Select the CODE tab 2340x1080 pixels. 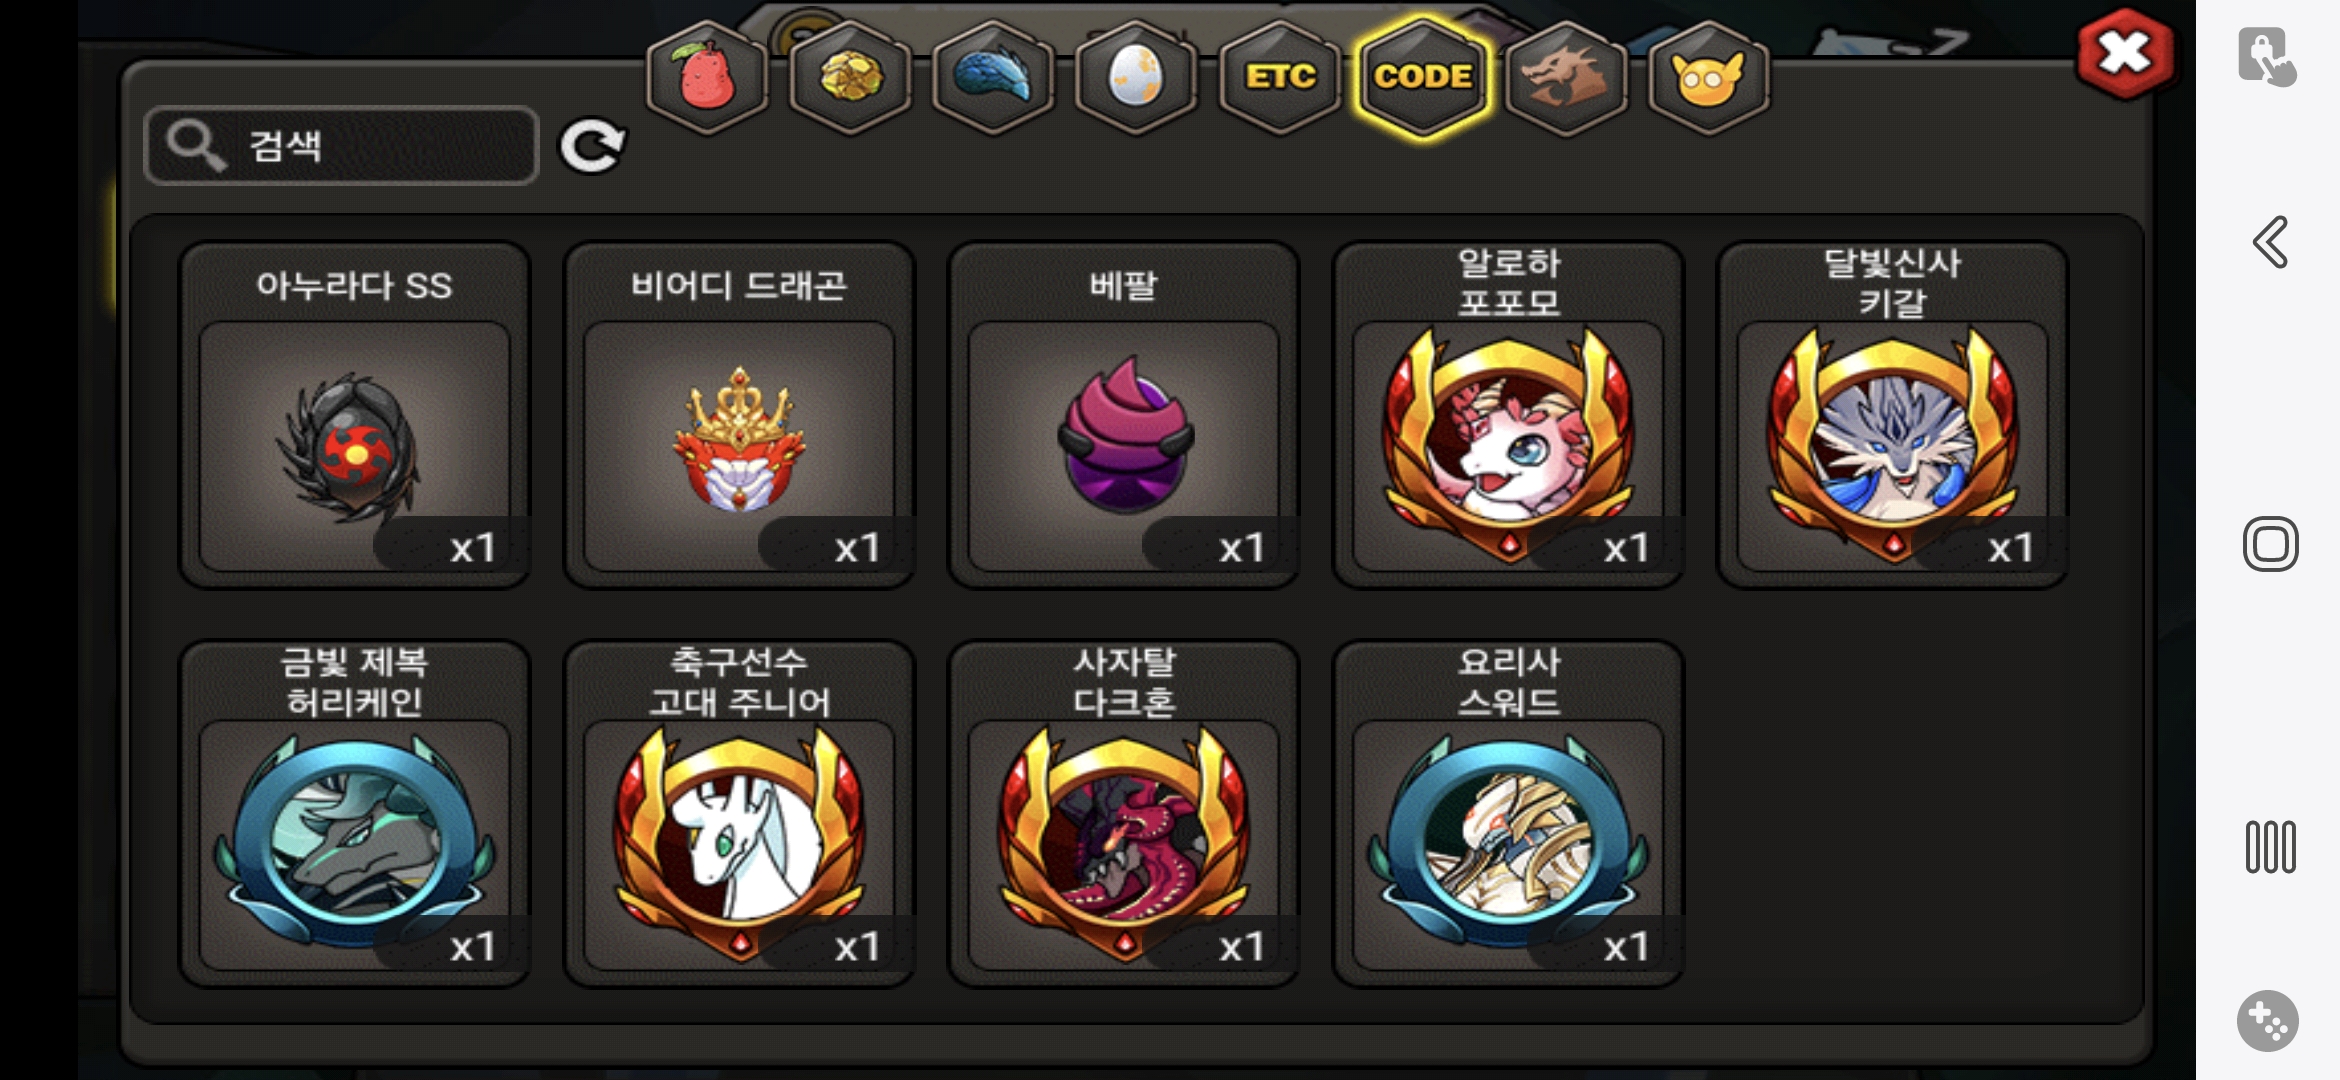tap(1423, 77)
